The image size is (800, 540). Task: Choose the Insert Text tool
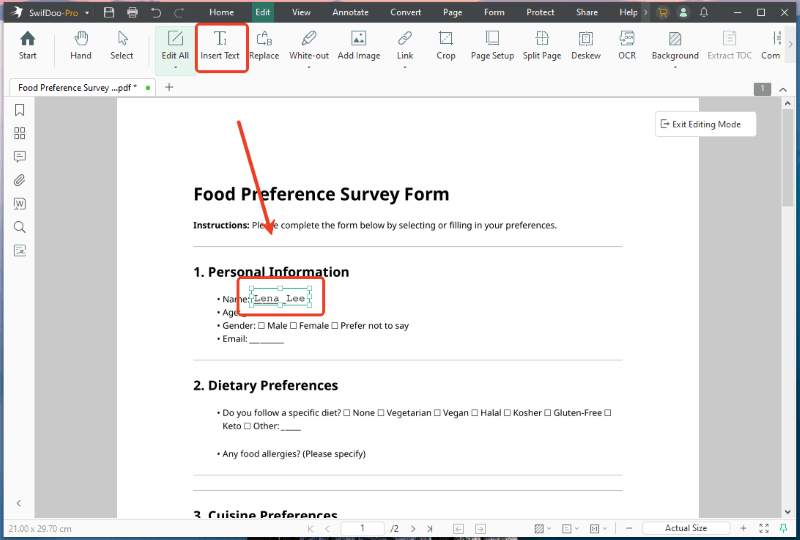[x=220, y=45]
